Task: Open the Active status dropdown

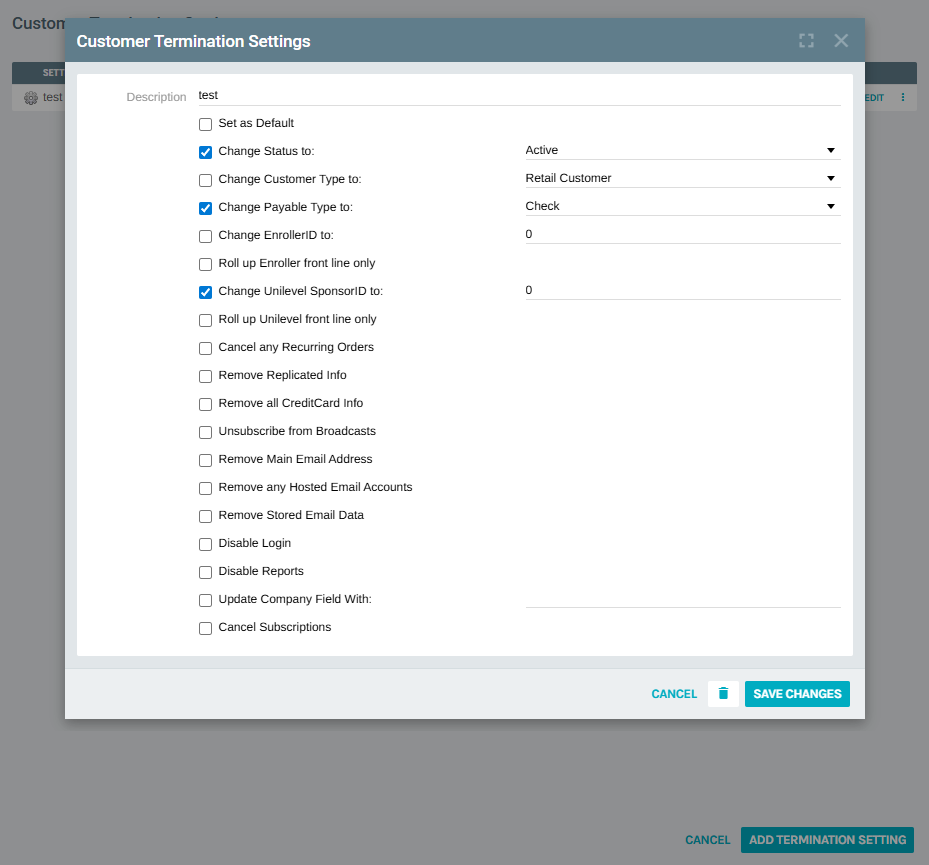Action: 831,150
